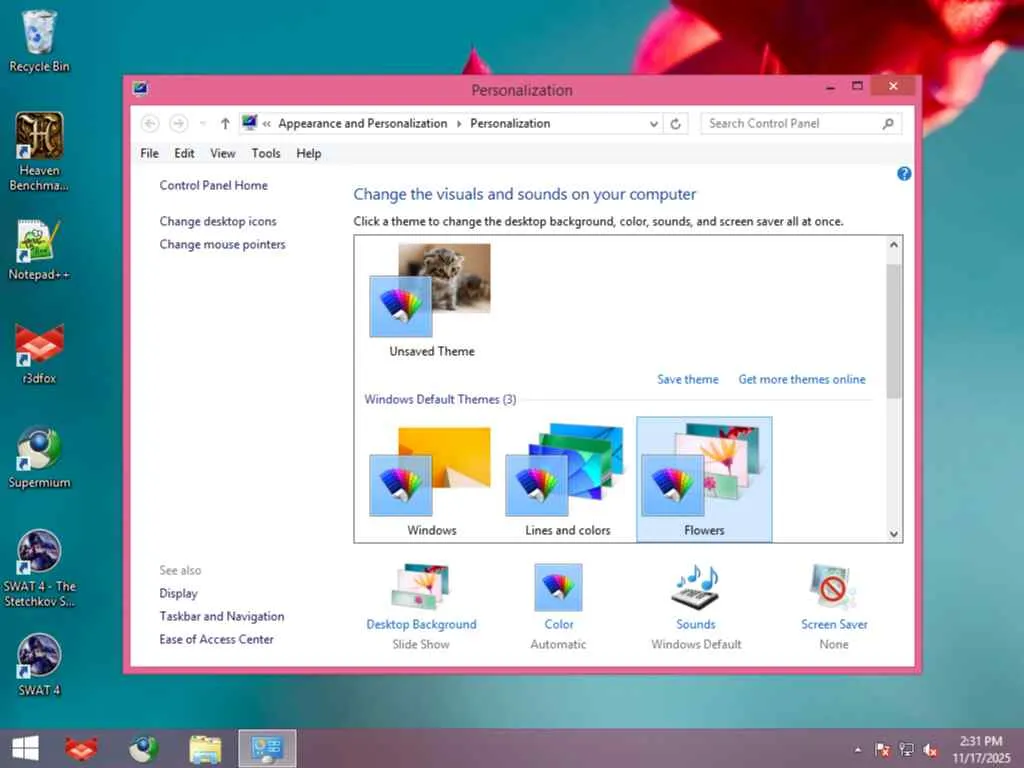Open the Display link
This screenshot has height=768, width=1024.
coord(178,594)
